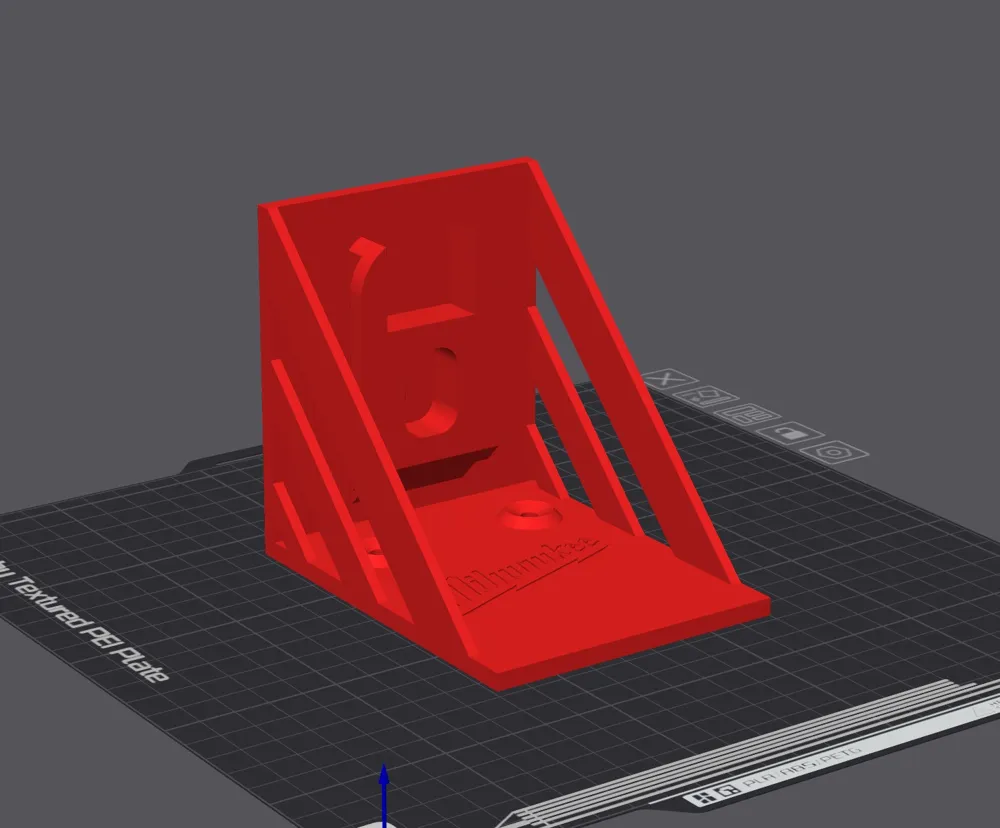The height and width of the screenshot is (828, 1000).
Task: Click the small ledge above oval slot
Action: pyautogui.click(x=429, y=316)
